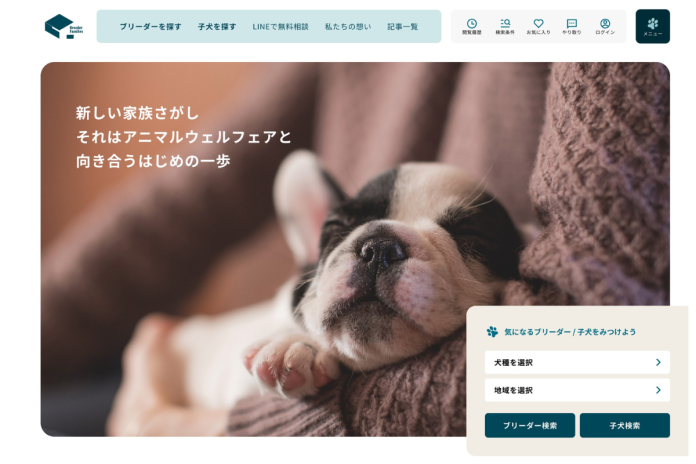
Task: Open the ブリーダーを探す menu item
Action: click(150, 27)
